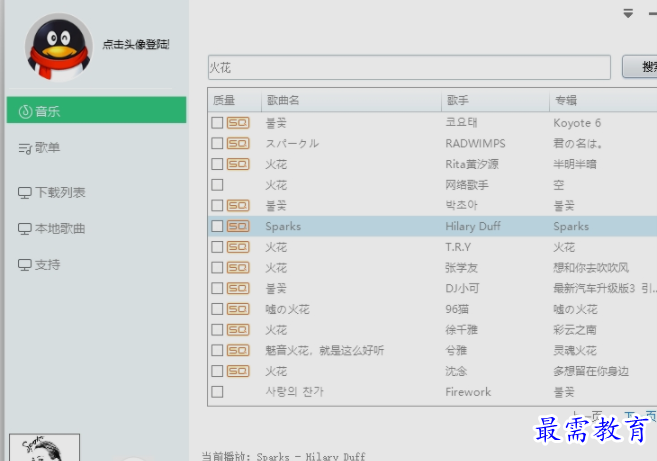Image resolution: width=657 pixels, height=461 pixels.
Task: Tick the checkbox for 徐千雅 火花
Action: pos(217,330)
